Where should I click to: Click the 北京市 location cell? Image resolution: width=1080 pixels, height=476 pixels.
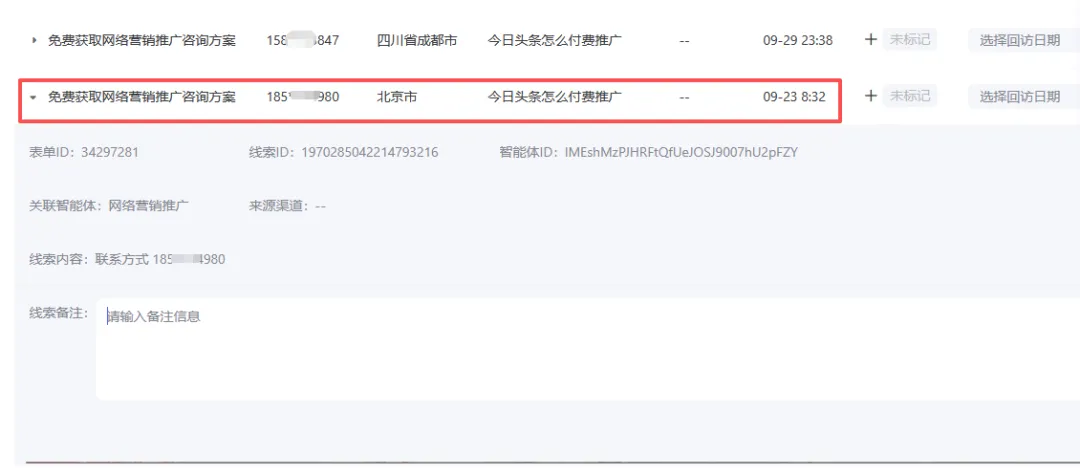[397, 97]
